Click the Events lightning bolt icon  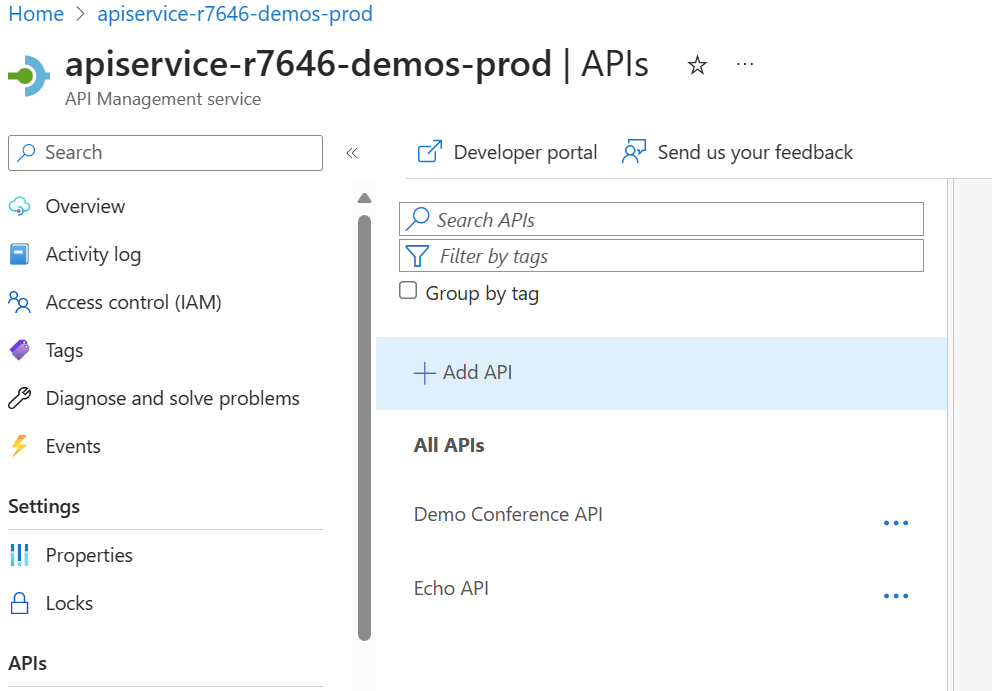[20, 446]
